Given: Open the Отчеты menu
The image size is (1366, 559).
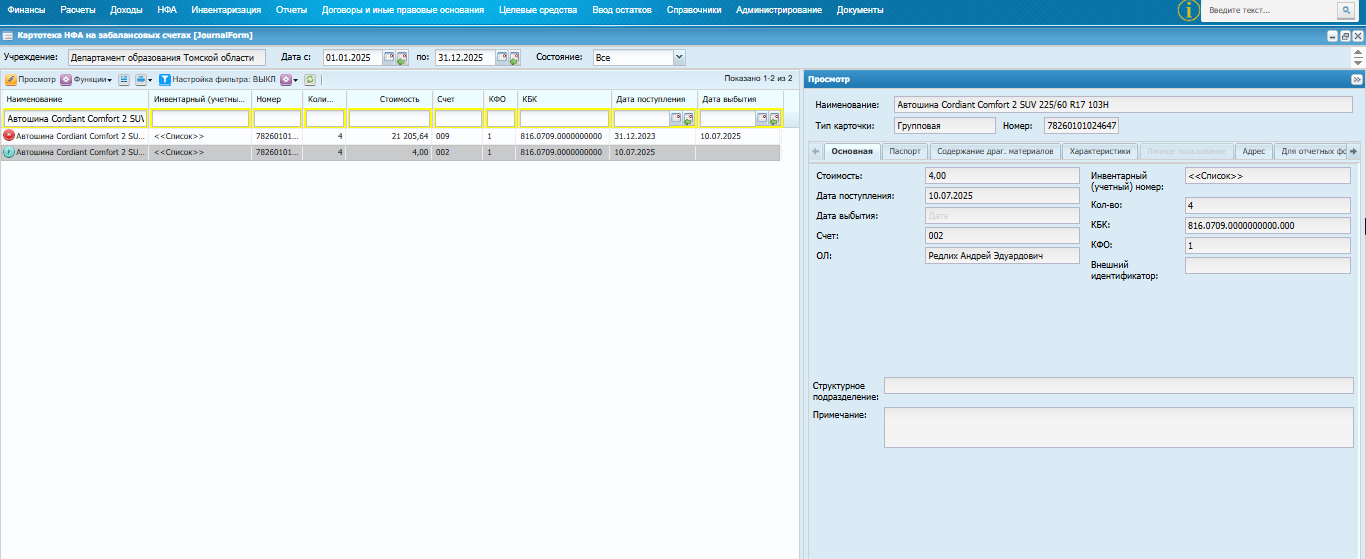Looking at the screenshot, I should tap(291, 10).
